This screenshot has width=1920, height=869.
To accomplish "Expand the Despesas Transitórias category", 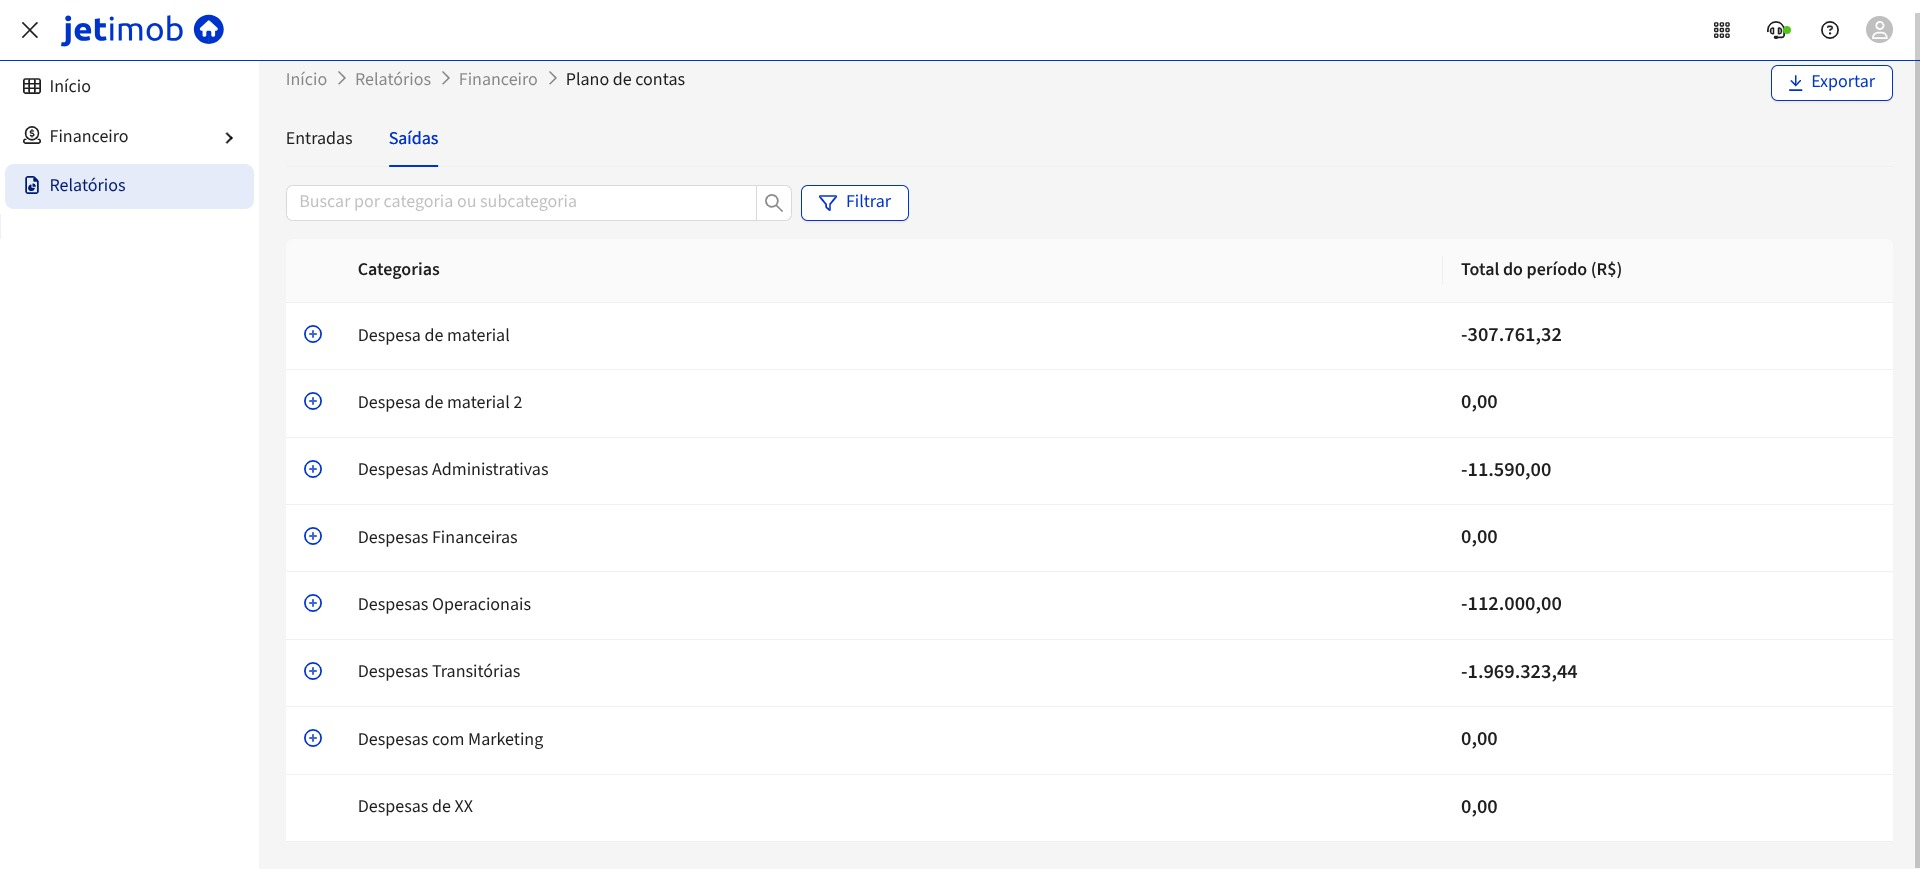I will pos(313,671).
